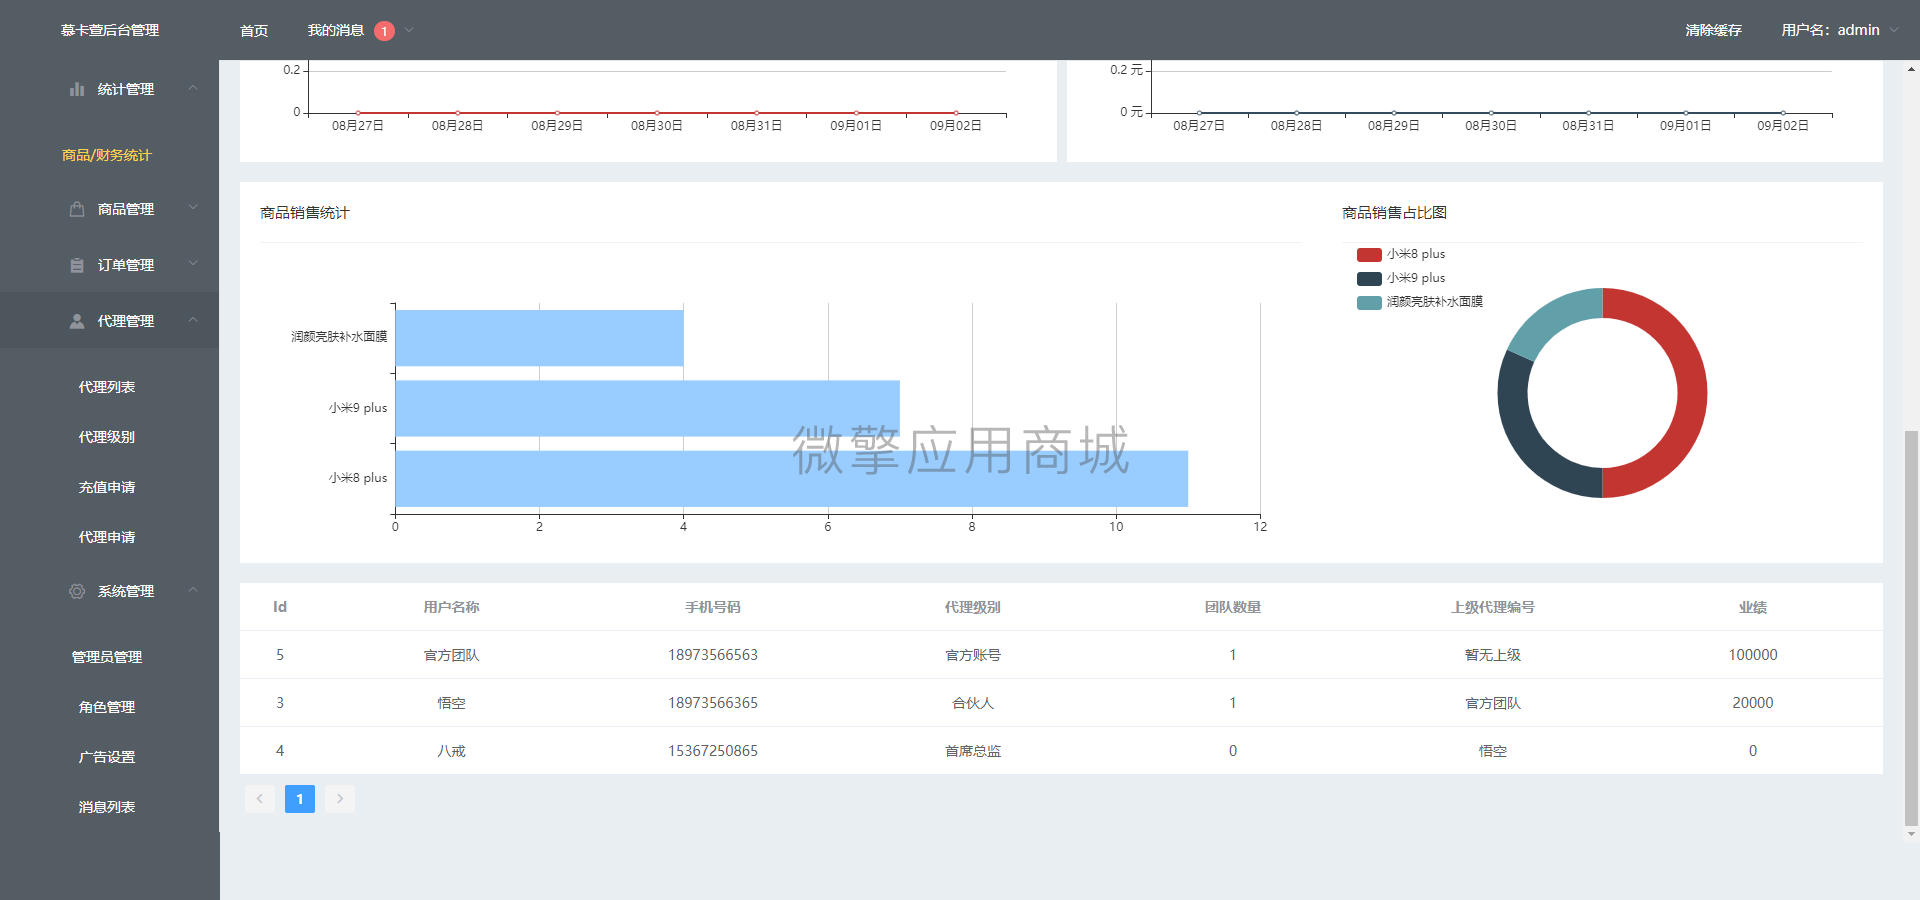Open 商品/财务统计 sidebar item

106,155
